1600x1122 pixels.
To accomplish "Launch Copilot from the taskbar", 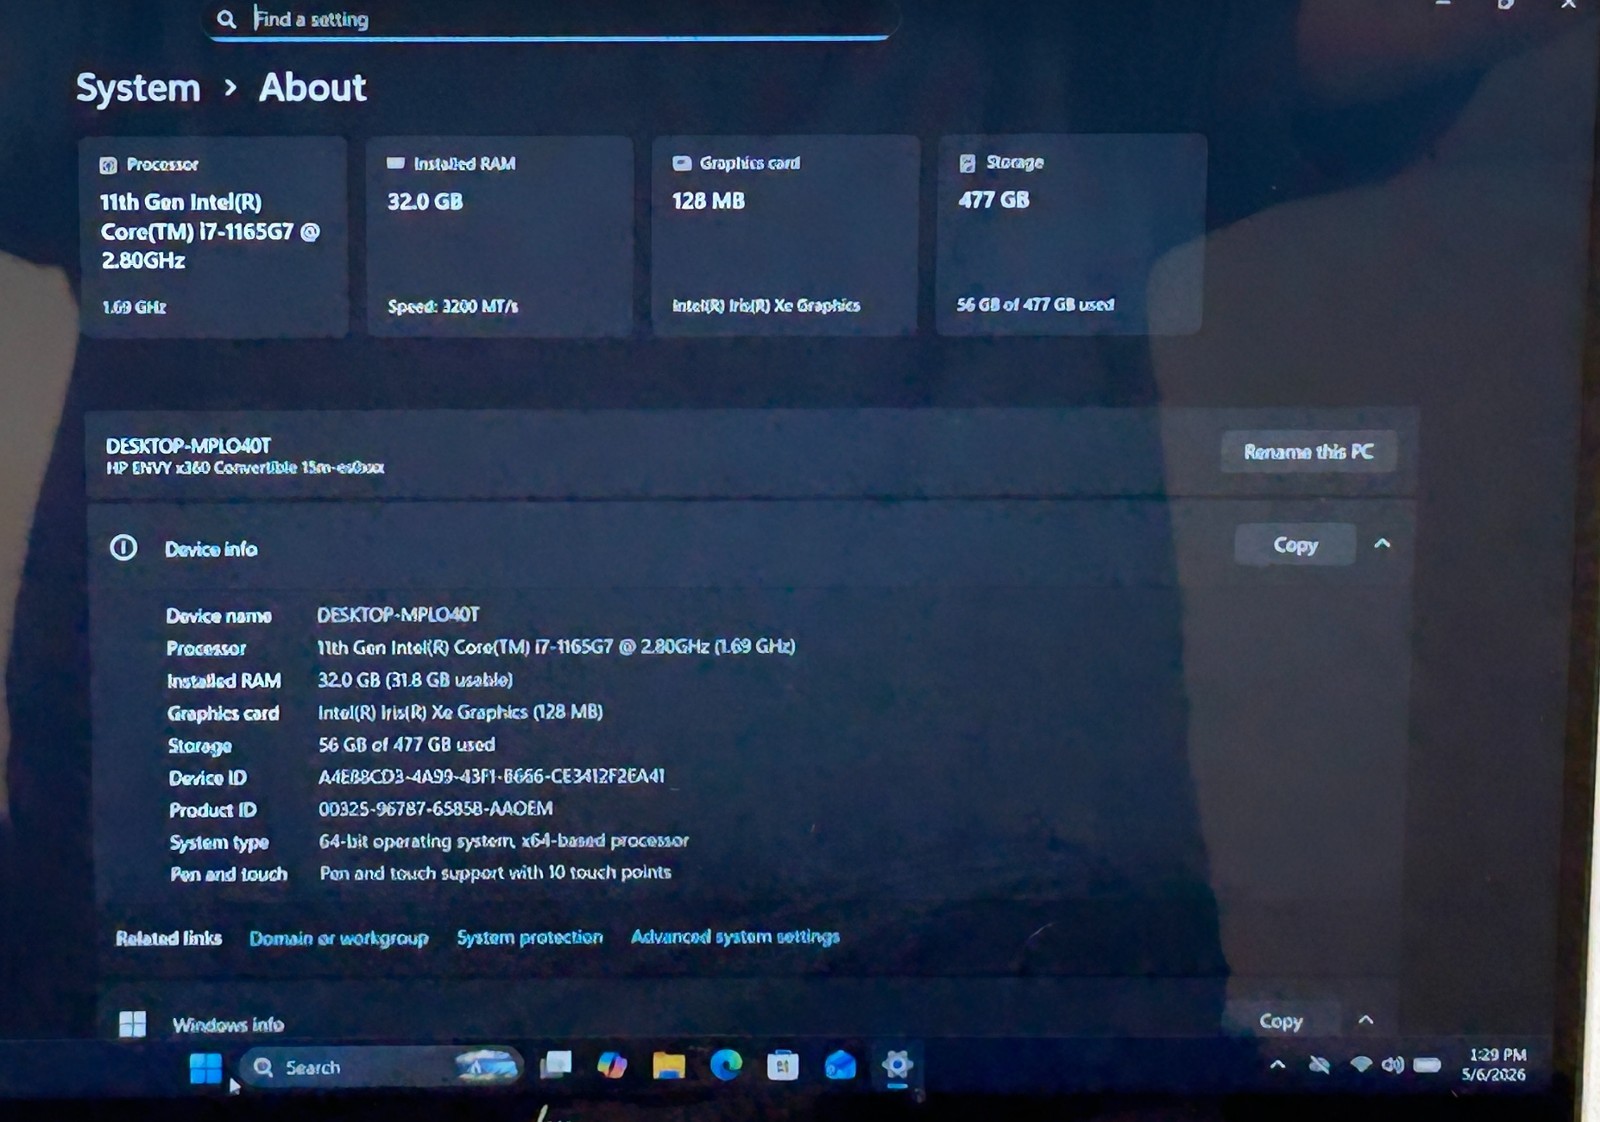I will [612, 1066].
